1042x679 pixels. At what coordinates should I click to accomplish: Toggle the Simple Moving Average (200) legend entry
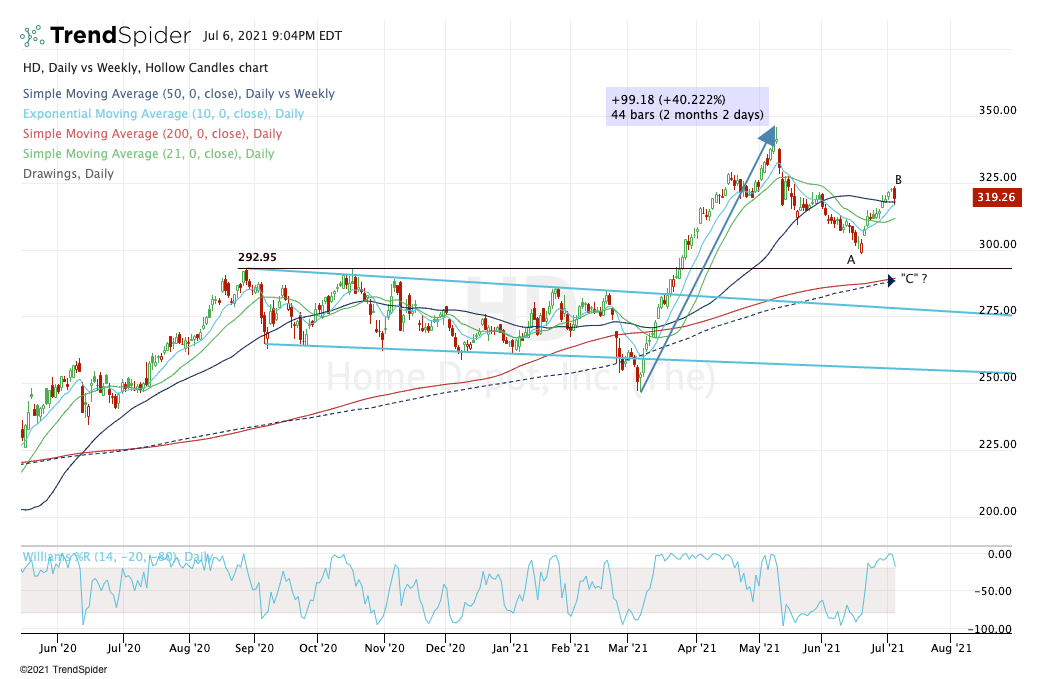[151, 134]
